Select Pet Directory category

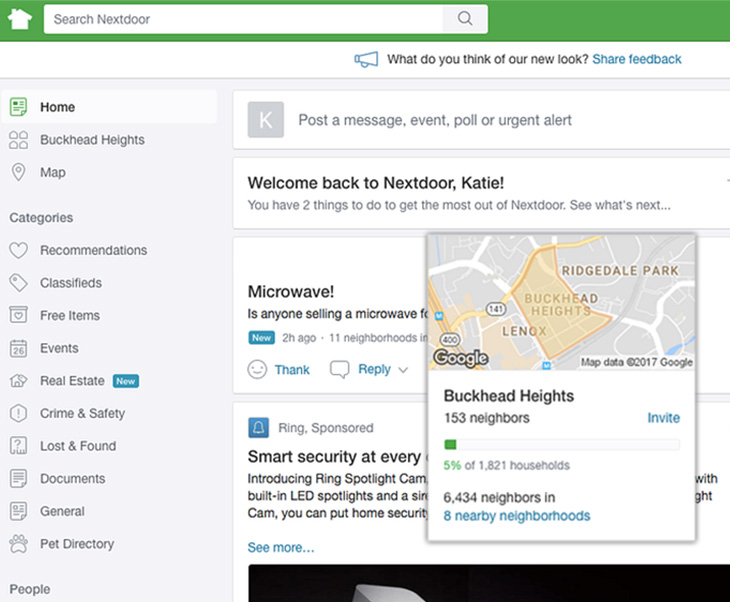pos(77,544)
